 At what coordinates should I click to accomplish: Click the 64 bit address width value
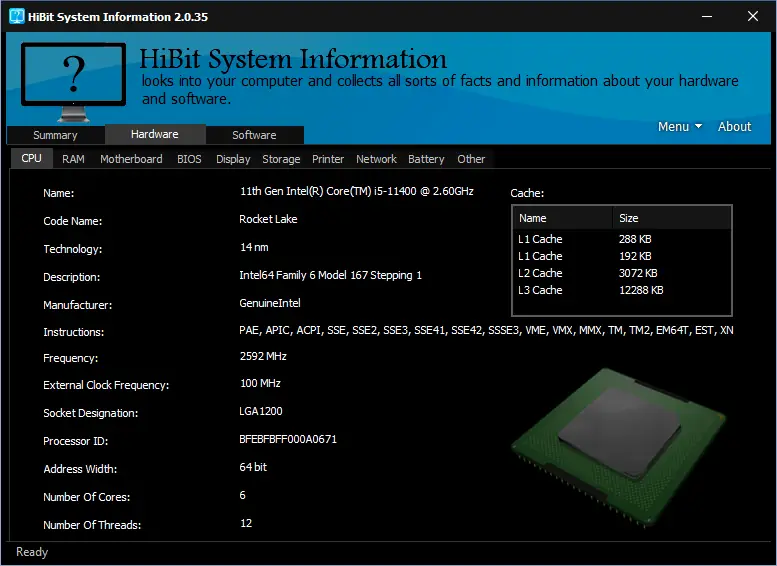click(x=253, y=467)
